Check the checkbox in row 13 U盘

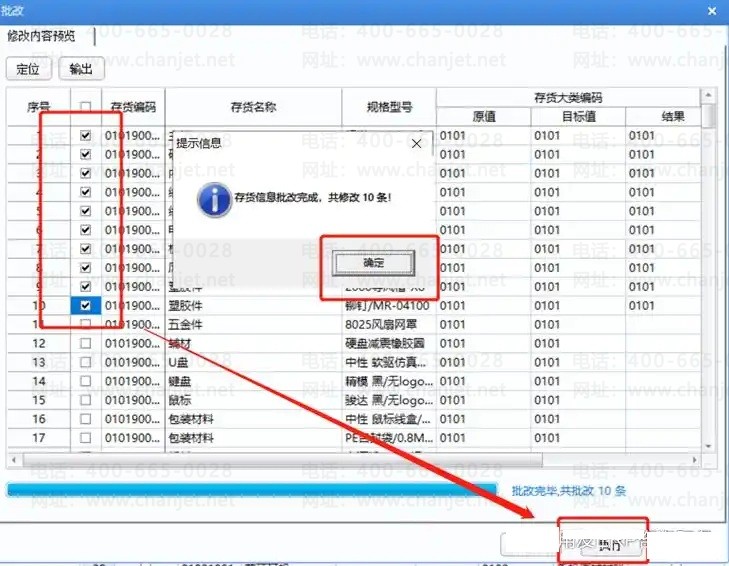[x=86, y=362]
